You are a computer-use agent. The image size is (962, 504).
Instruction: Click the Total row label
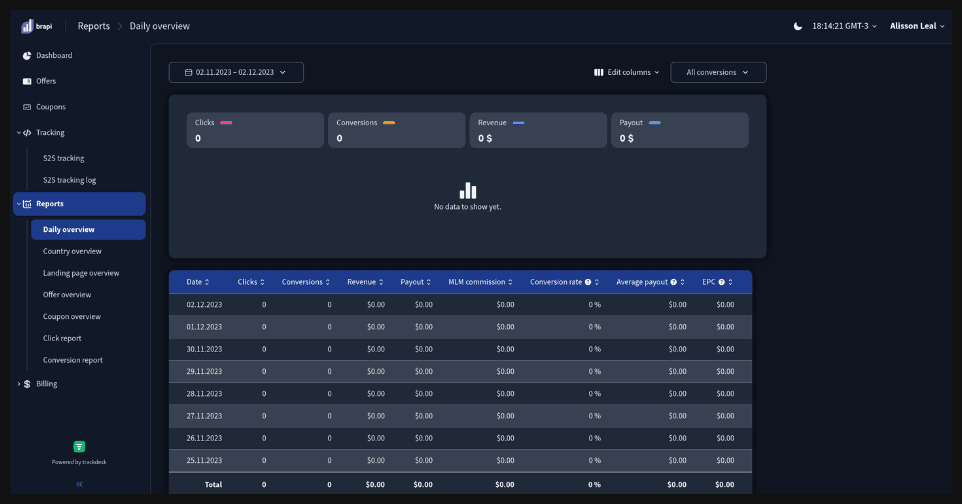click(214, 484)
